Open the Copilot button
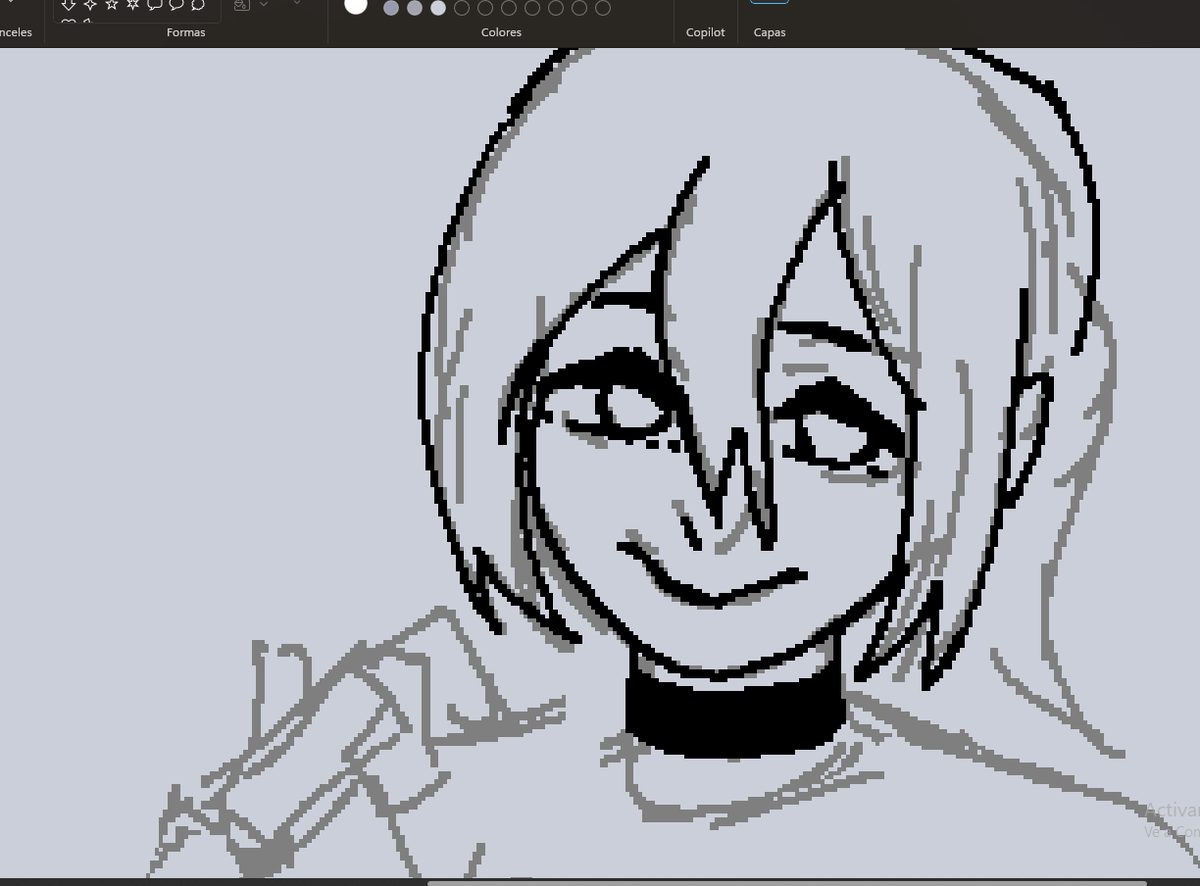 (706, 32)
